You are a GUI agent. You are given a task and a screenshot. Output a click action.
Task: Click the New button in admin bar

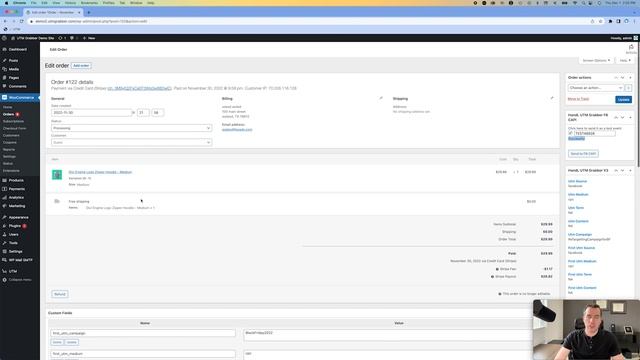[x=89, y=38]
